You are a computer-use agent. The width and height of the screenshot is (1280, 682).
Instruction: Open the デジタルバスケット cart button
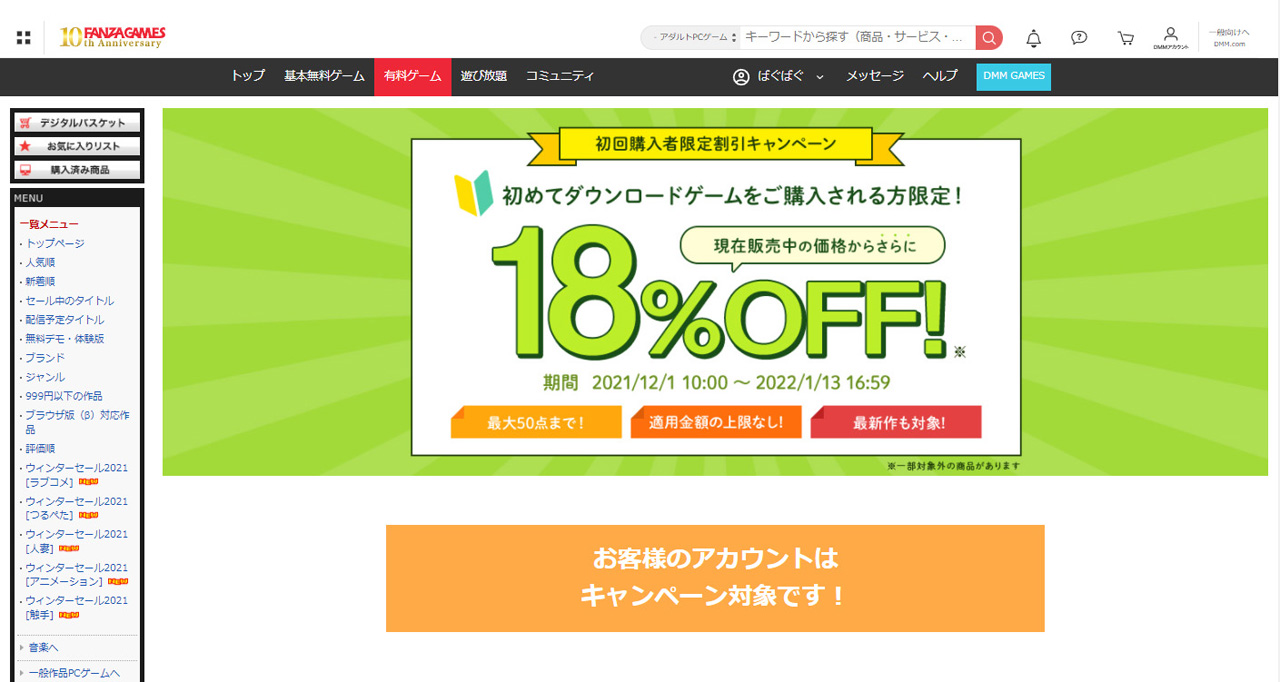pyautogui.click(x=77, y=123)
